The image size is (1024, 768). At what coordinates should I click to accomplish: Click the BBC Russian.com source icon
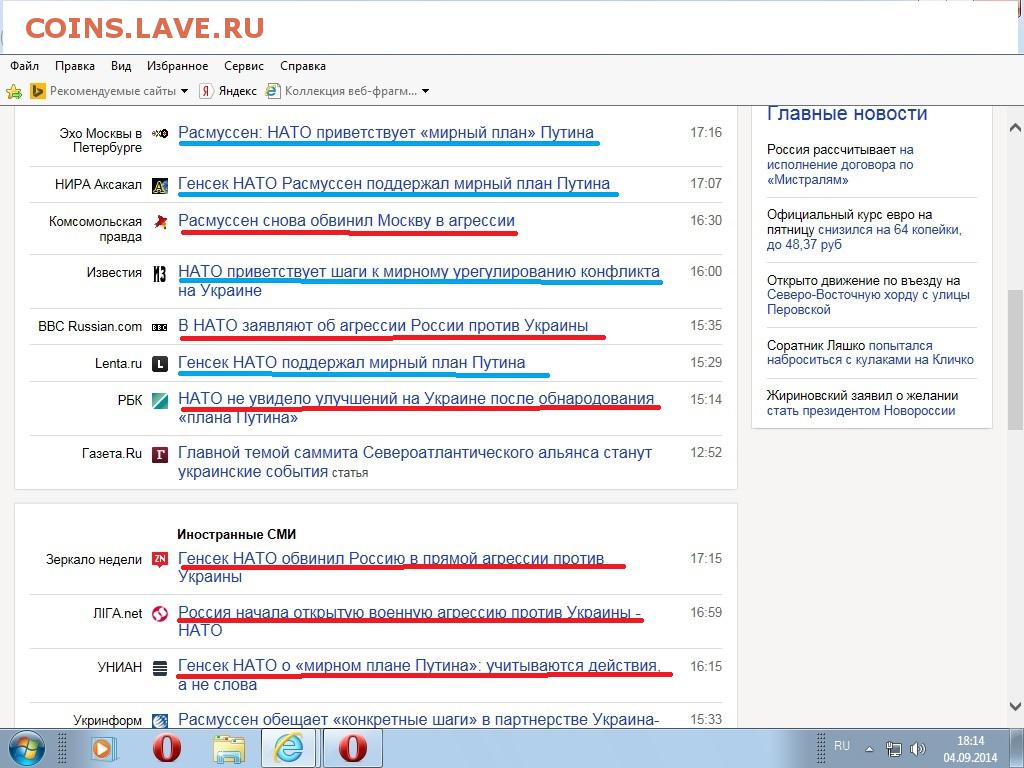point(160,327)
